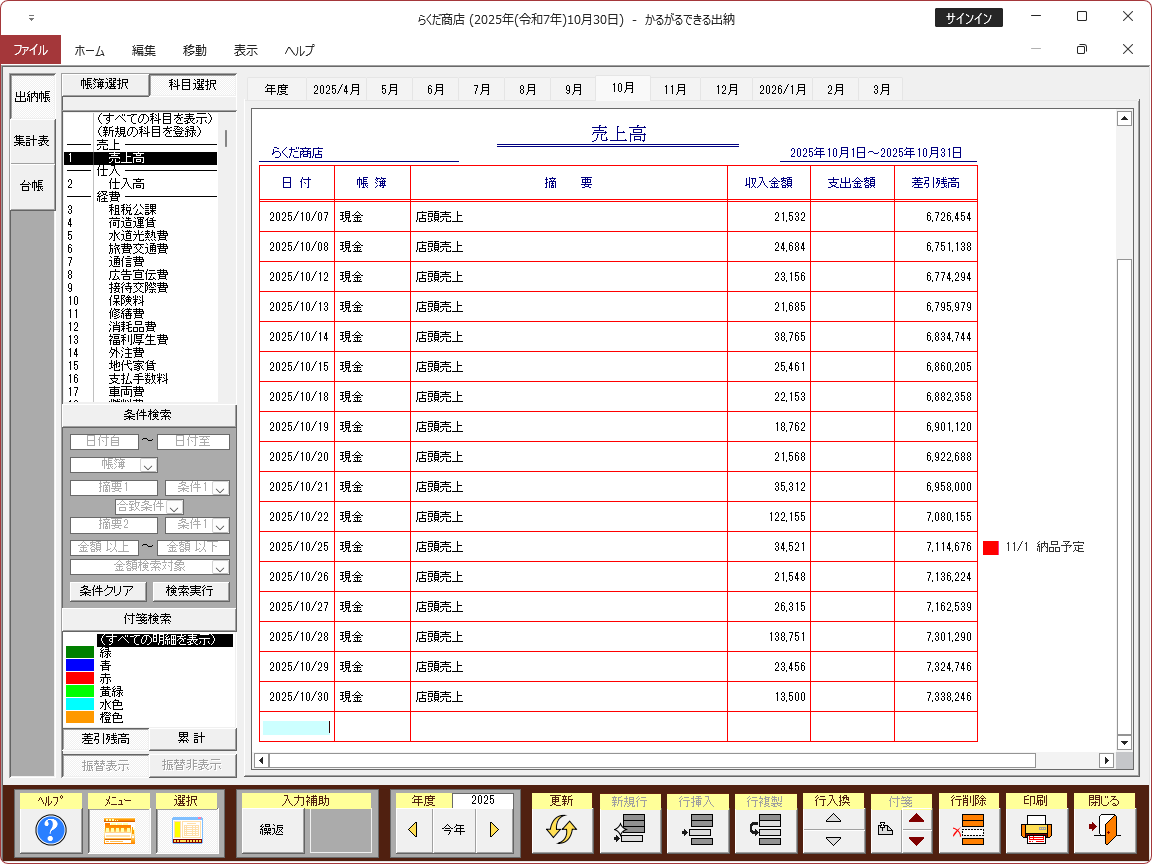Click the Update (更新) refresh arrows icon
This screenshot has height=864, width=1152.
coord(562,830)
